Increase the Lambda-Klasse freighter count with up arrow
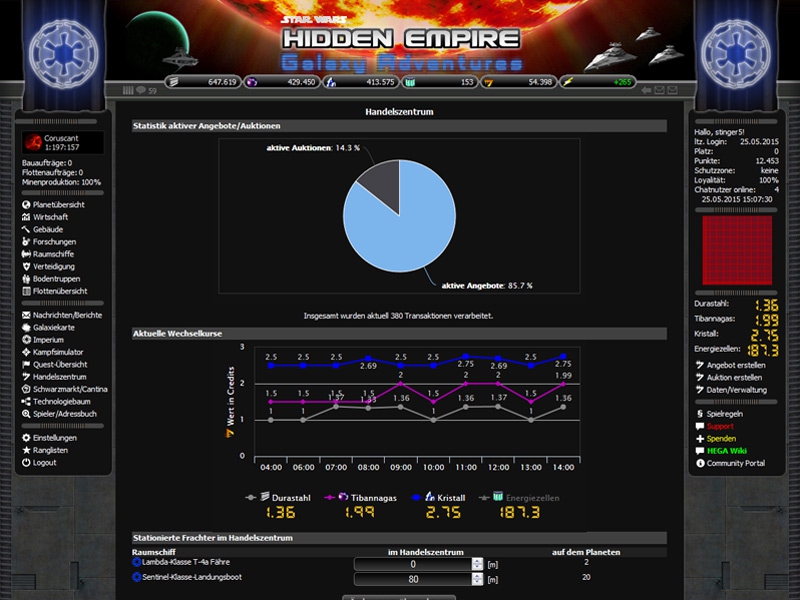800x600 pixels. (477, 561)
